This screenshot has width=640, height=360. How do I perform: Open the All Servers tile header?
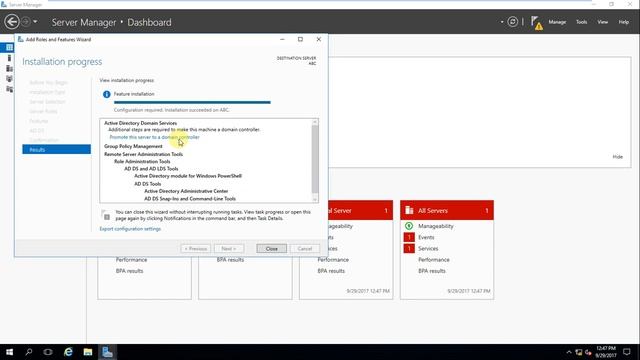click(x=447, y=210)
